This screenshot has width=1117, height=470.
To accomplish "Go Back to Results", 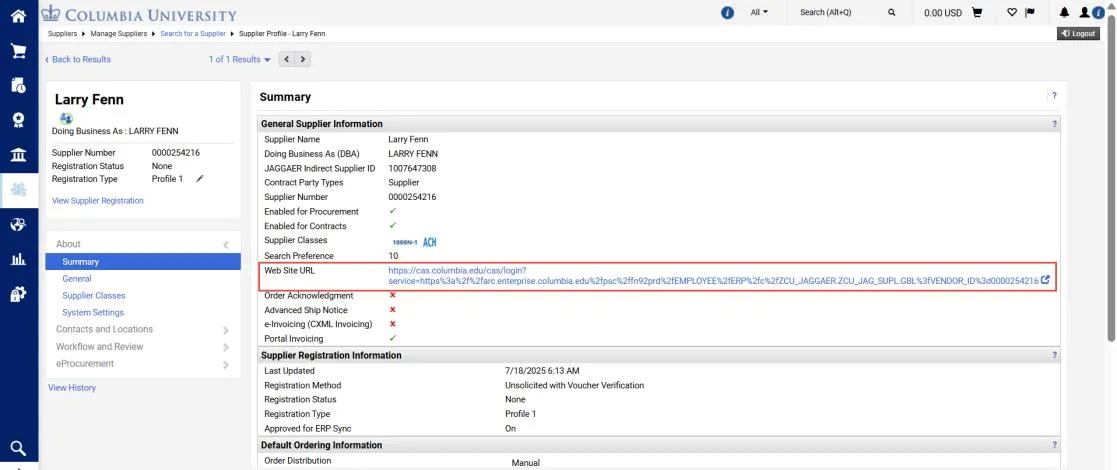I will [78, 60].
